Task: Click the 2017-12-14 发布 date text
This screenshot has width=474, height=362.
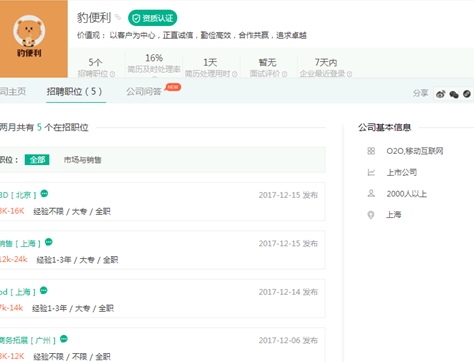Action: (288, 292)
